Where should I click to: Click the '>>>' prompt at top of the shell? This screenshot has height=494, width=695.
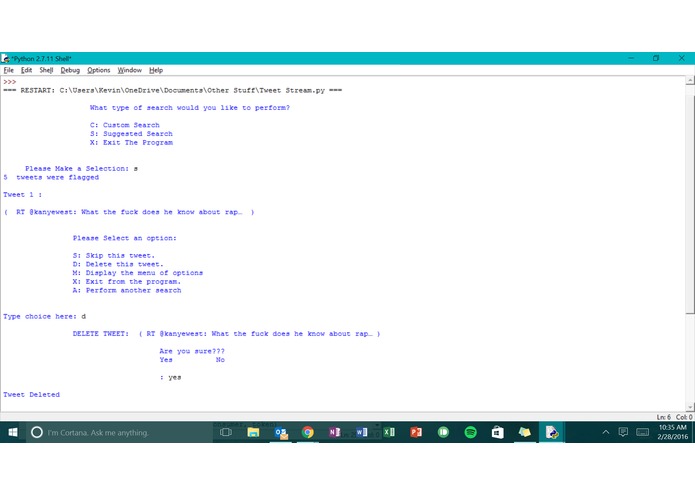[x=10, y=82]
